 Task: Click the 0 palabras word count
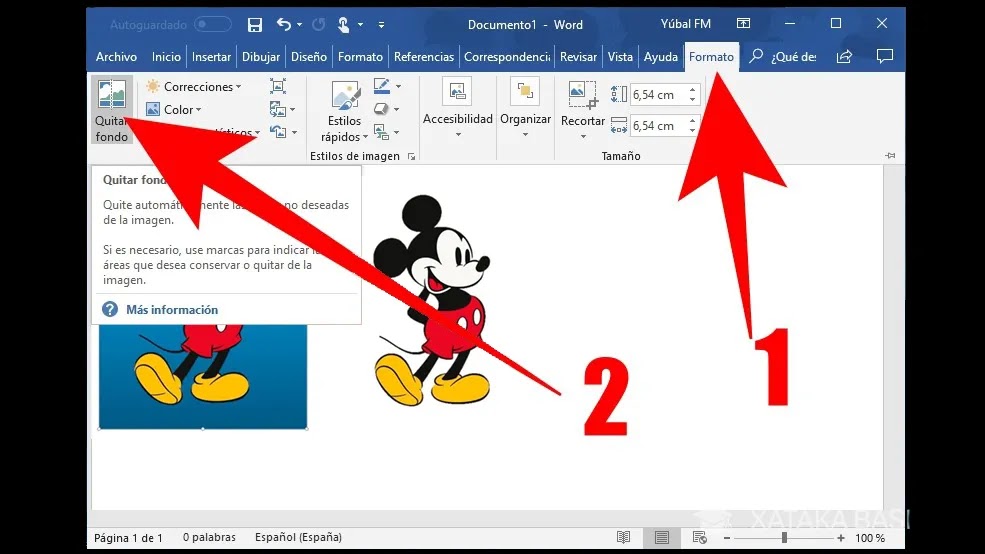pyautogui.click(x=209, y=537)
